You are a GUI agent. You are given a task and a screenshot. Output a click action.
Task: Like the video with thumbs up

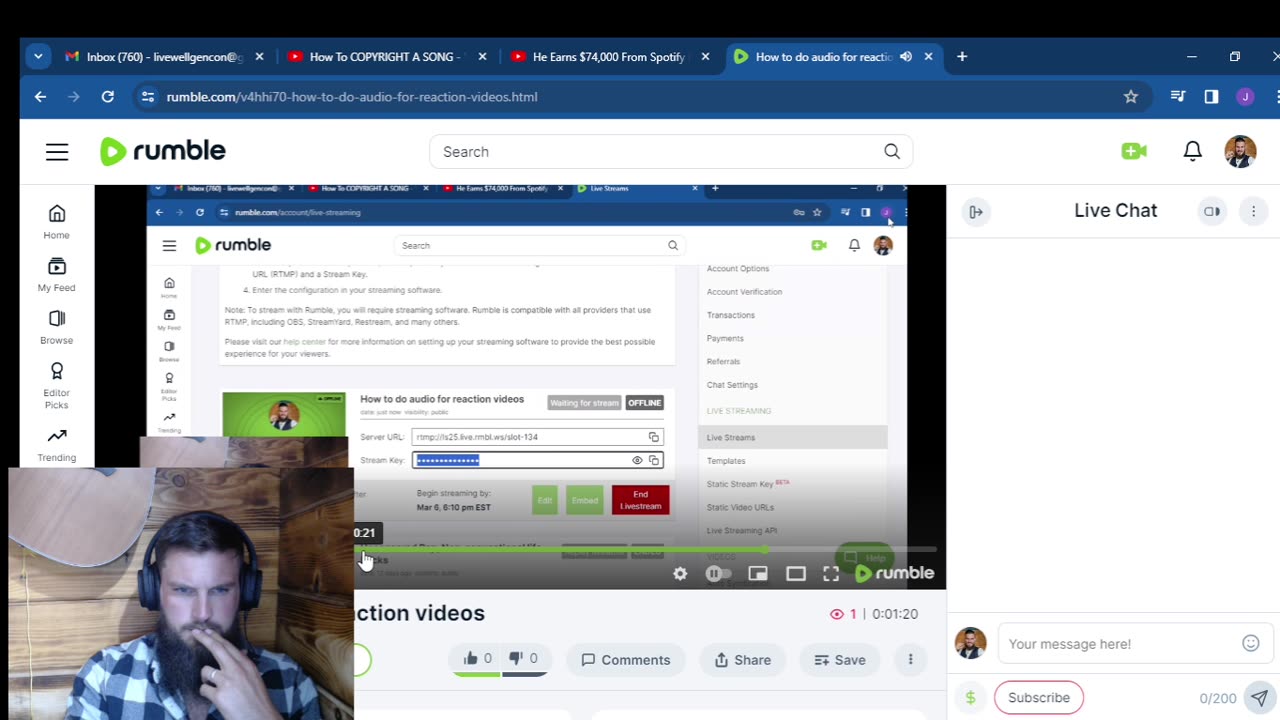click(x=477, y=659)
